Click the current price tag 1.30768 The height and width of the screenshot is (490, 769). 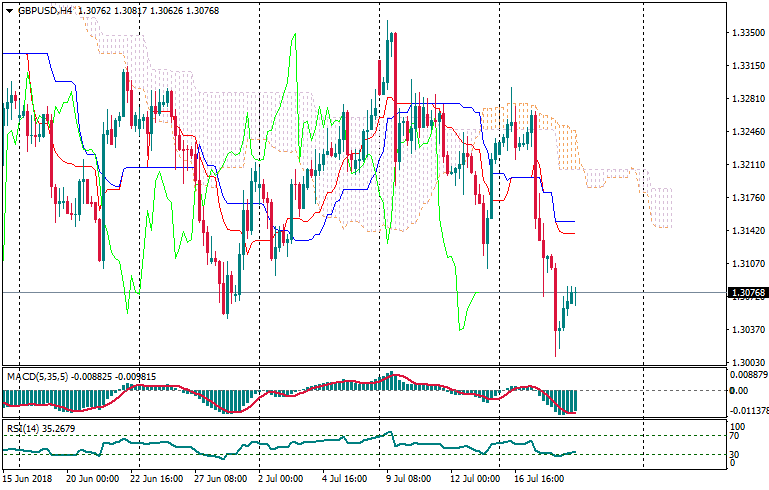748,293
